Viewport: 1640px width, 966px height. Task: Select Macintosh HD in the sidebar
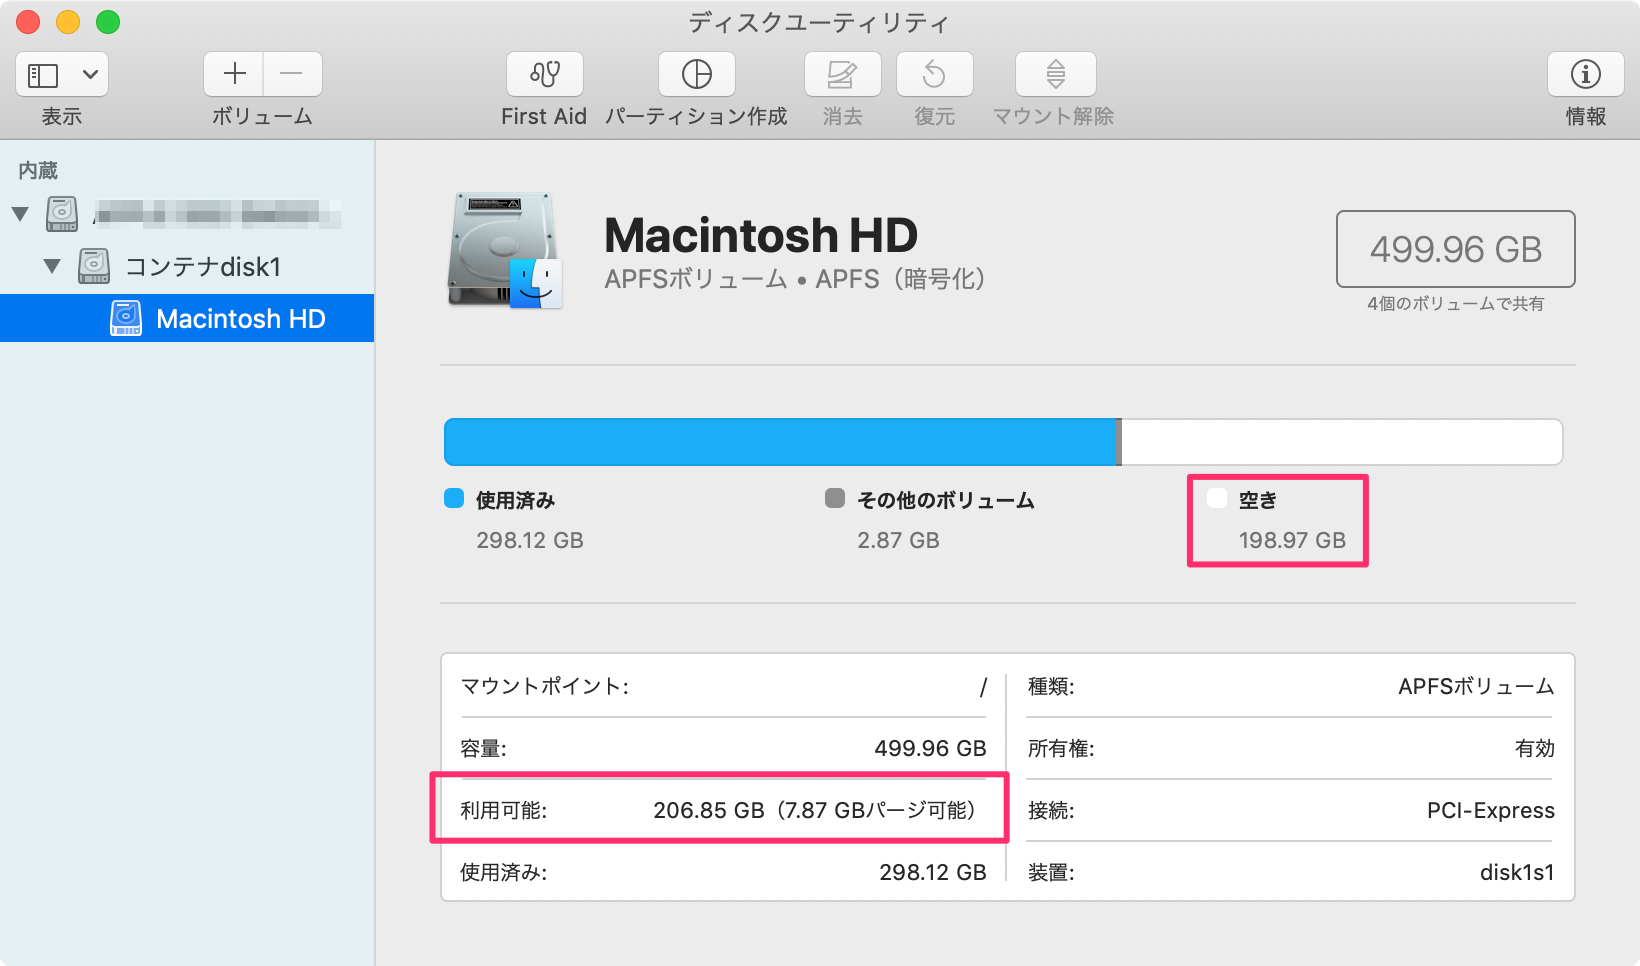pos(240,319)
